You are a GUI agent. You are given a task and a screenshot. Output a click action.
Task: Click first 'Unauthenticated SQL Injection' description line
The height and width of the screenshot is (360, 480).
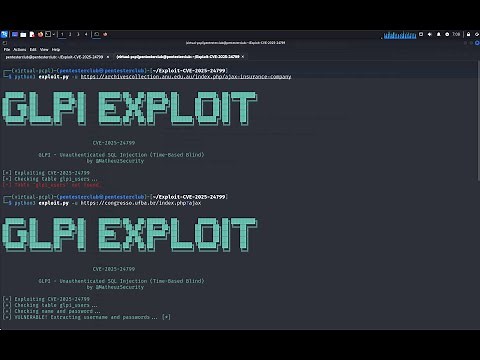pos(121,155)
